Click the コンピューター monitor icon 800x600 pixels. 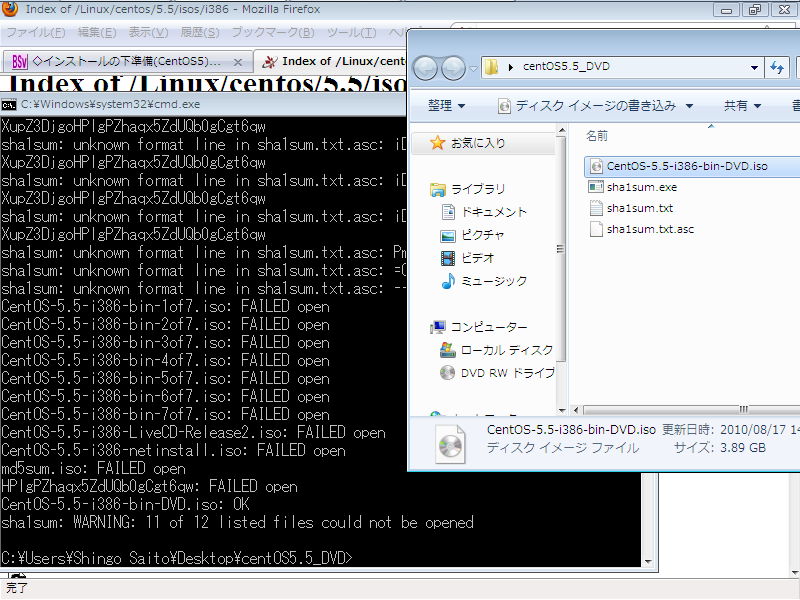pyautogui.click(x=437, y=327)
